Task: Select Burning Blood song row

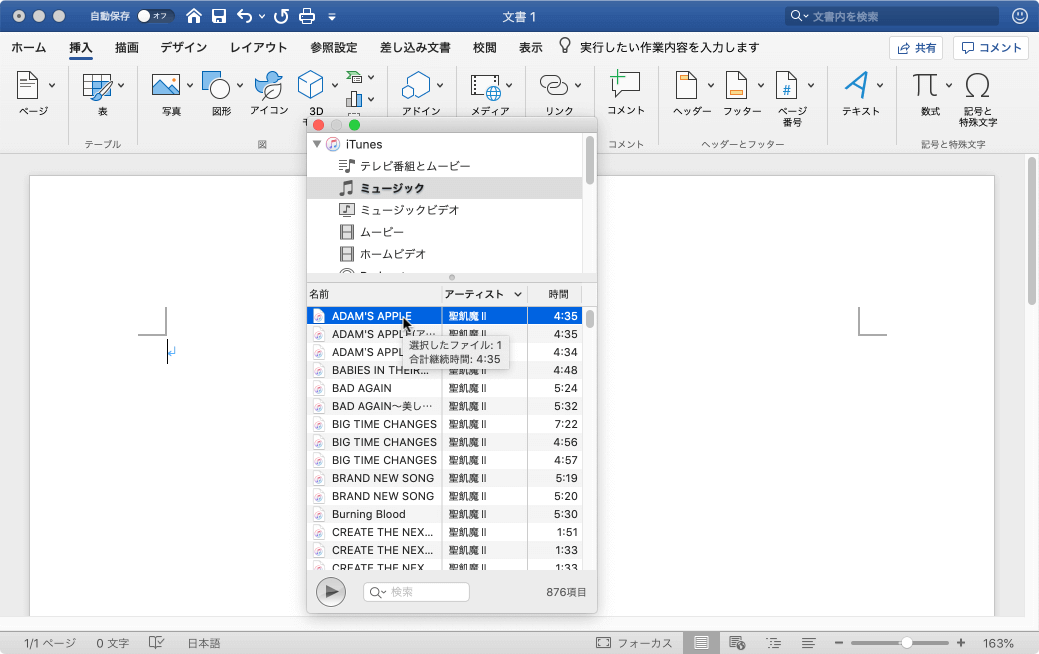Action: (x=445, y=514)
